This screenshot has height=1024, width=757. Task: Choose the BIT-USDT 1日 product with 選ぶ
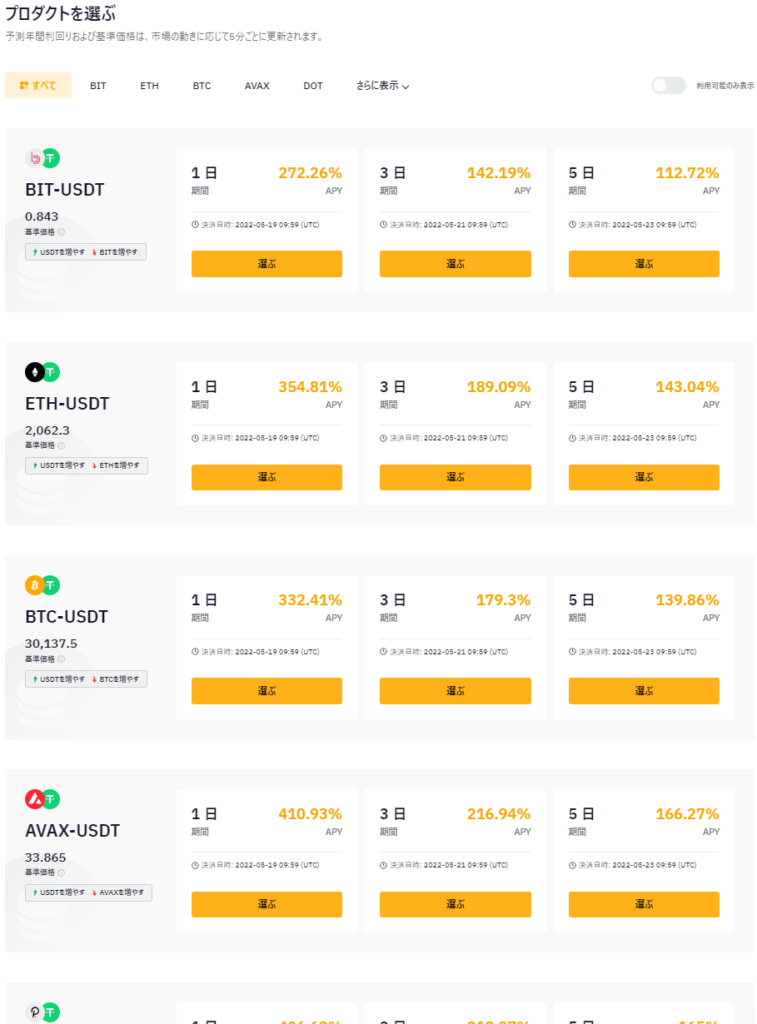point(266,264)
